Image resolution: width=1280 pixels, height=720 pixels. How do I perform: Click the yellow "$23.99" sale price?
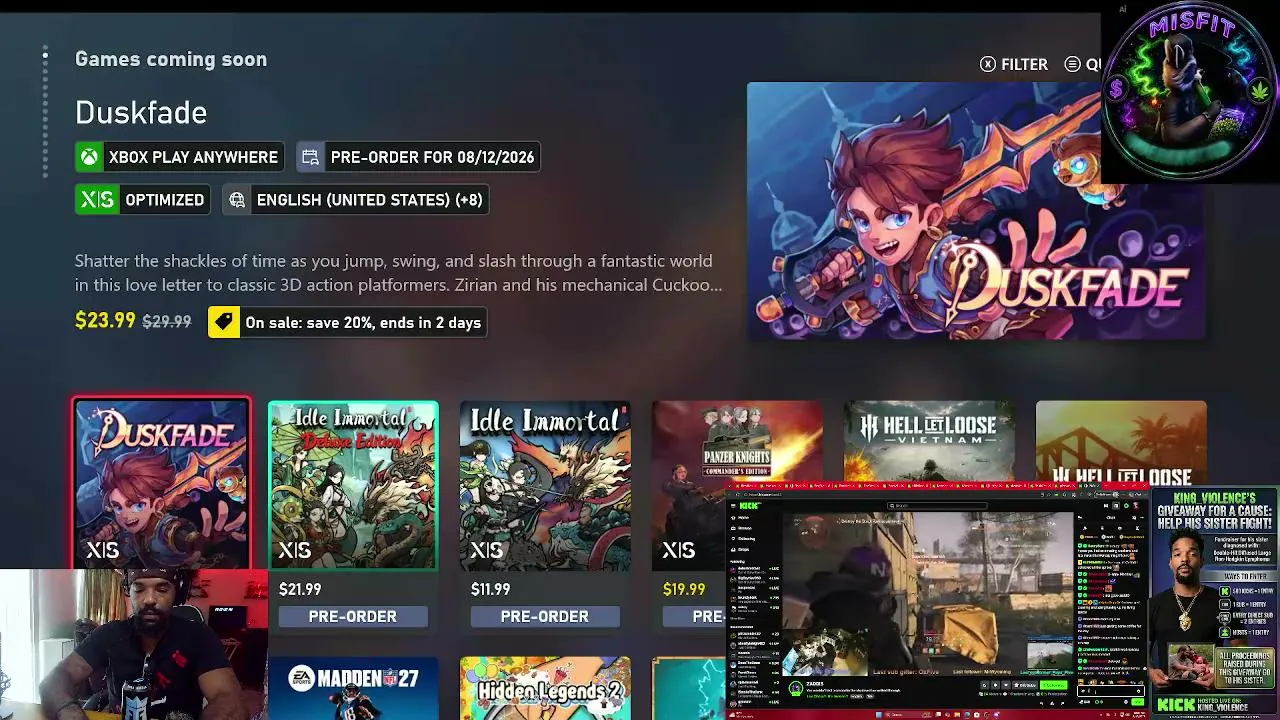click(x=105, y=321)
